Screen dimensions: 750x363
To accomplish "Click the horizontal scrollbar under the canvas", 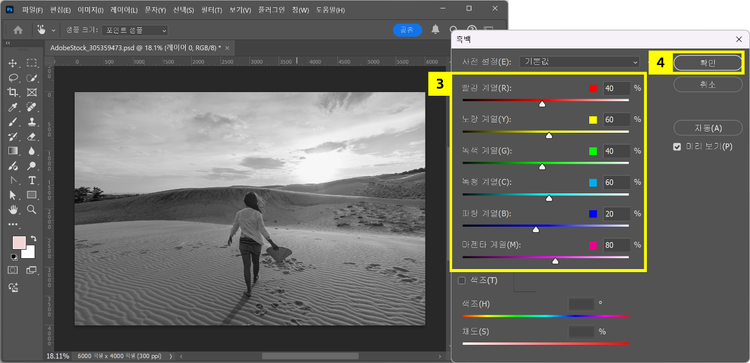I will [310, 356].
